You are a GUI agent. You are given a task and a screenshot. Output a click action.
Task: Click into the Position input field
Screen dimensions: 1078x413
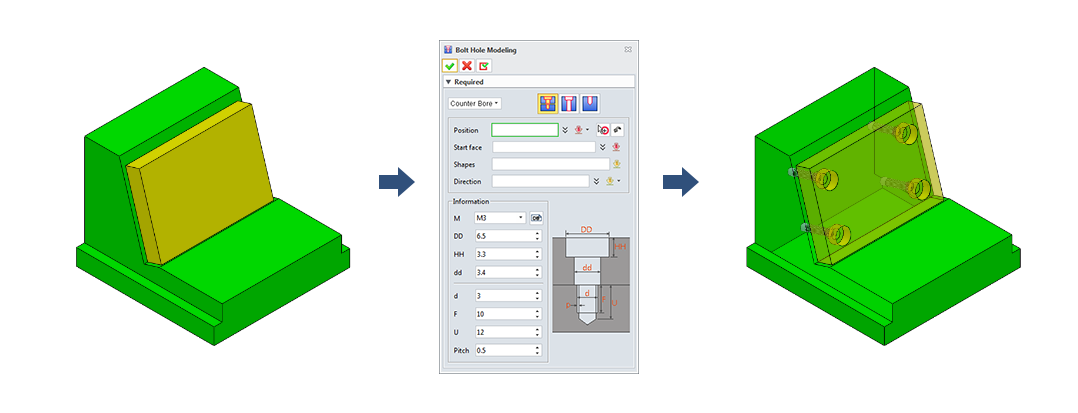525,129
